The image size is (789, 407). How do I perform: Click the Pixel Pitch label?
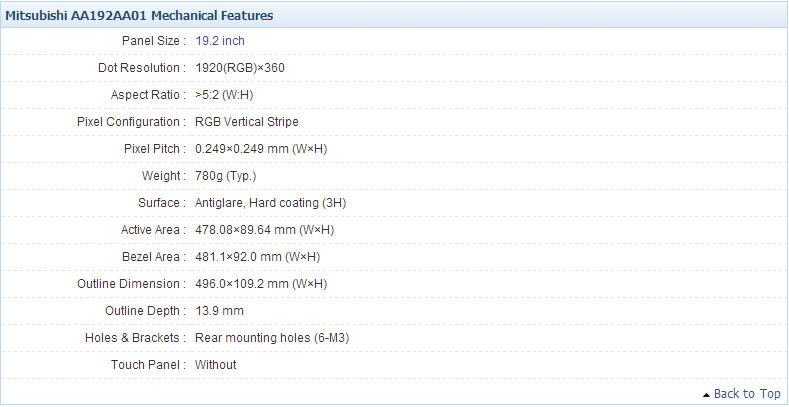(x=155, y=149)
